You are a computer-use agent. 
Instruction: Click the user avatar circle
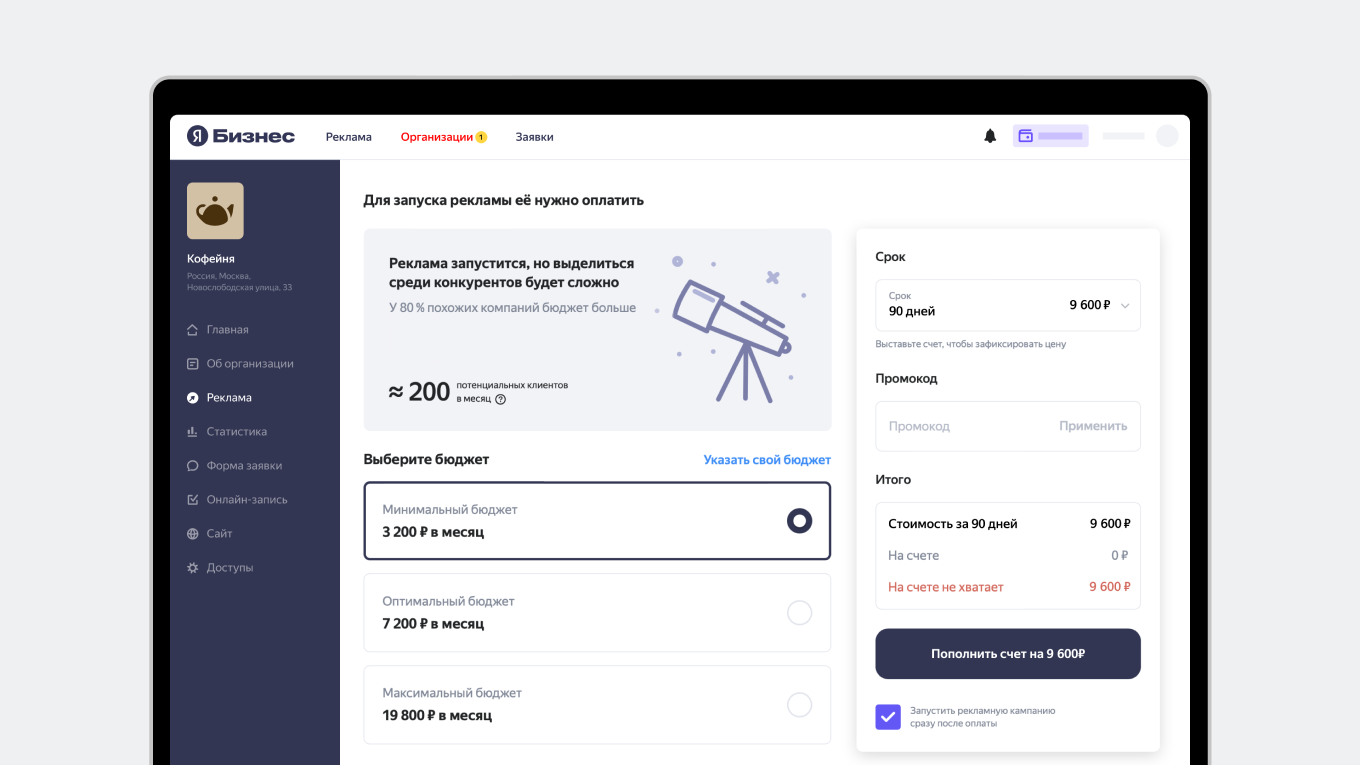pyautogui.click(x=1167, y=136)
